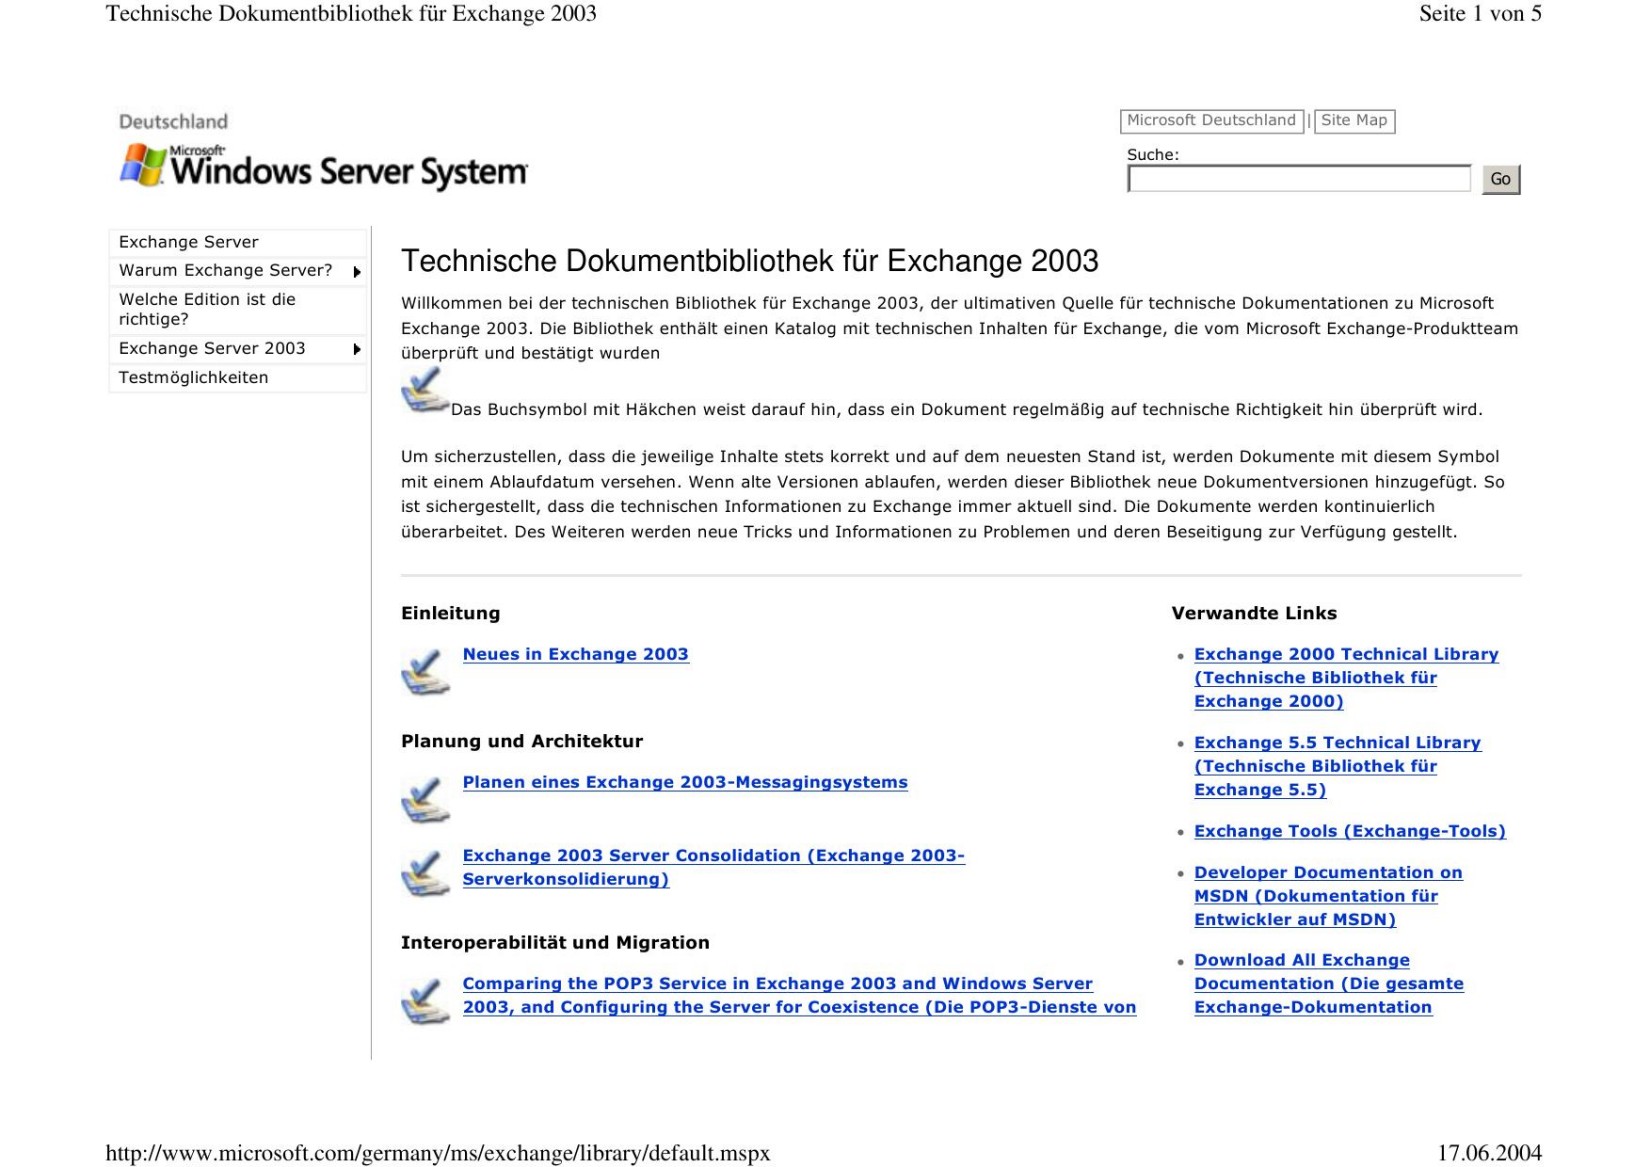The height and width of the screenshot is (1167, 1650).
Task: Click the footer URL microsoft.com/germany/ms/exchange
Action: tap(438, 1153)
